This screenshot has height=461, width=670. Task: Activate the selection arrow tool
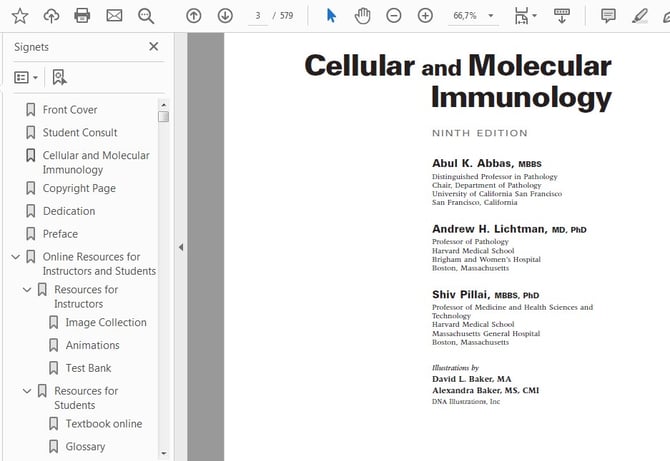[x=331, y=16]
